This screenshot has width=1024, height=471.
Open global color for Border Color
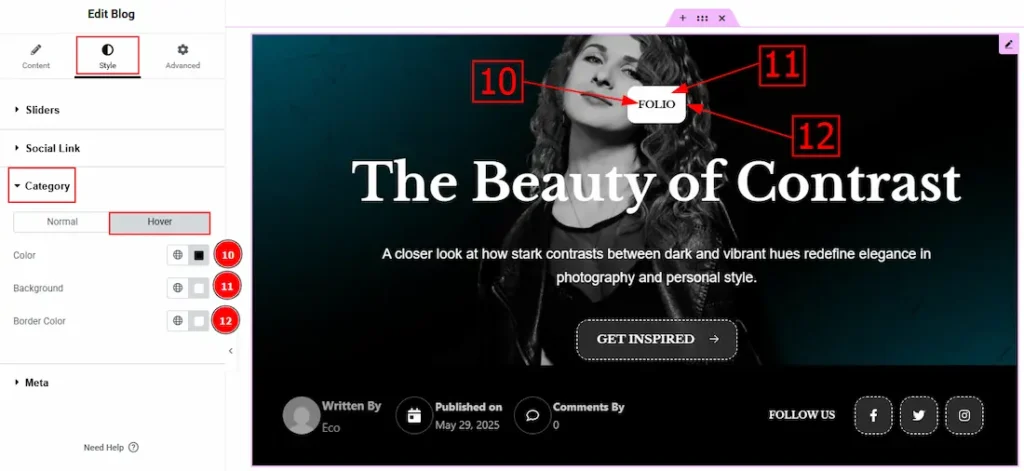[178, 321]
